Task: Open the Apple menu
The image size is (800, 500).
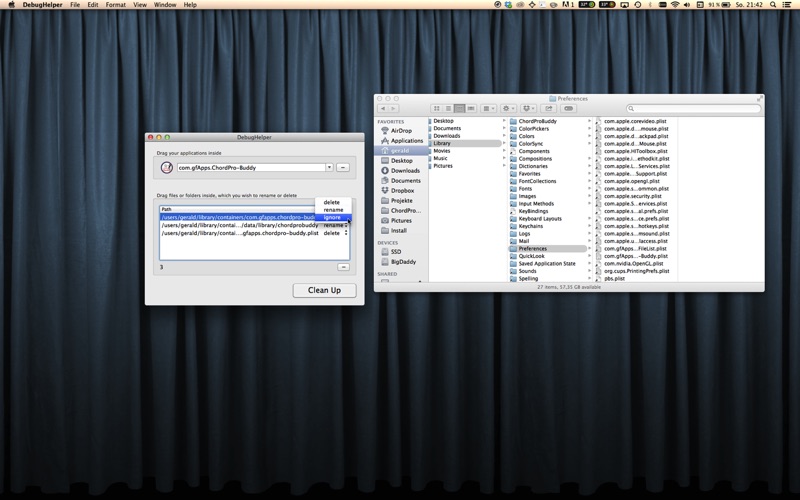Action: coord(11,5)
